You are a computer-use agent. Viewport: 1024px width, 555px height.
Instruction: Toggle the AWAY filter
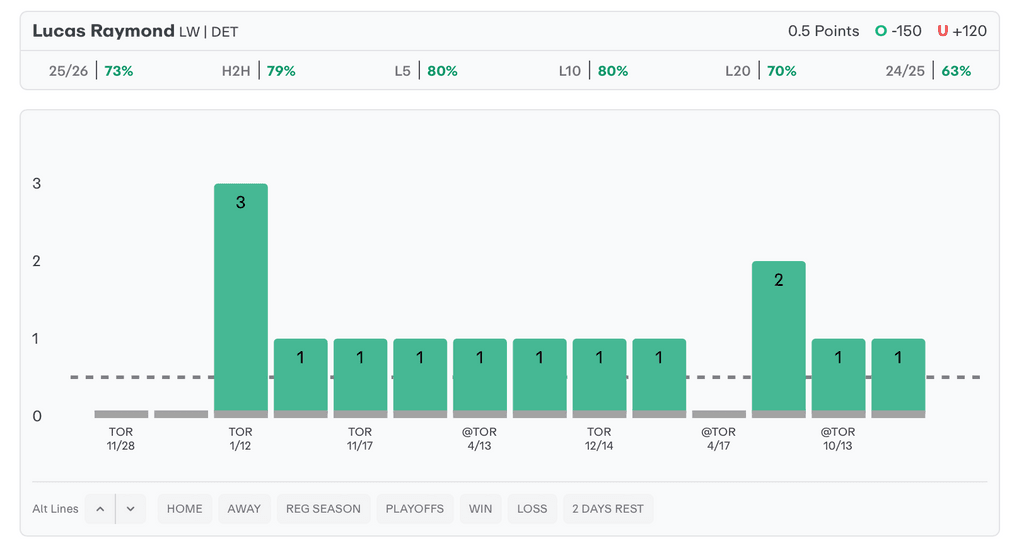coord(244,509)
